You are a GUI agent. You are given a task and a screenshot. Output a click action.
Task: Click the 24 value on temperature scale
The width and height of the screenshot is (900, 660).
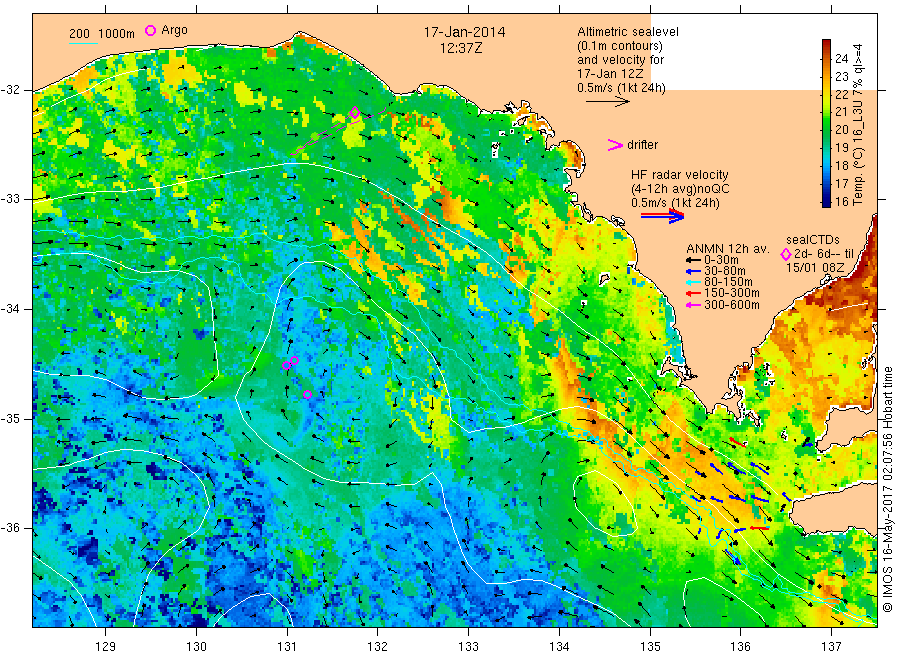pos(841,58)
